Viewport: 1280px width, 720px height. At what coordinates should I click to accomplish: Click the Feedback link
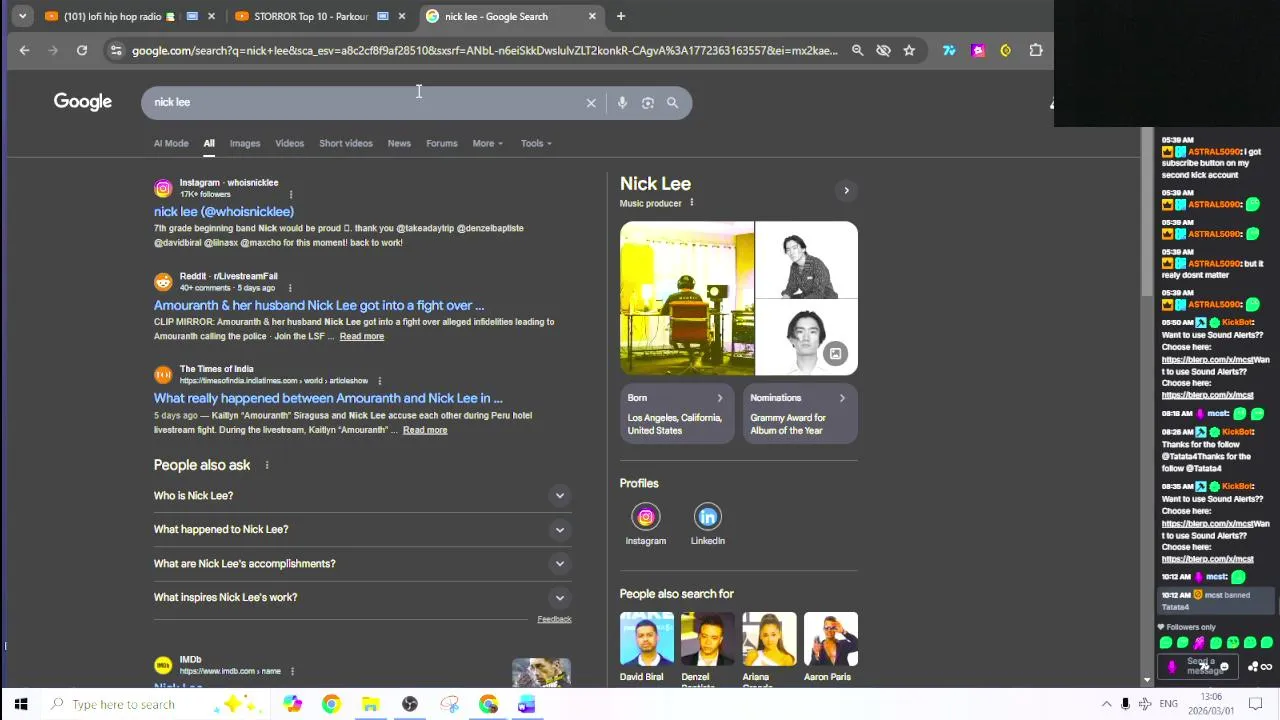pyautogui.click(x=554, y=619)
